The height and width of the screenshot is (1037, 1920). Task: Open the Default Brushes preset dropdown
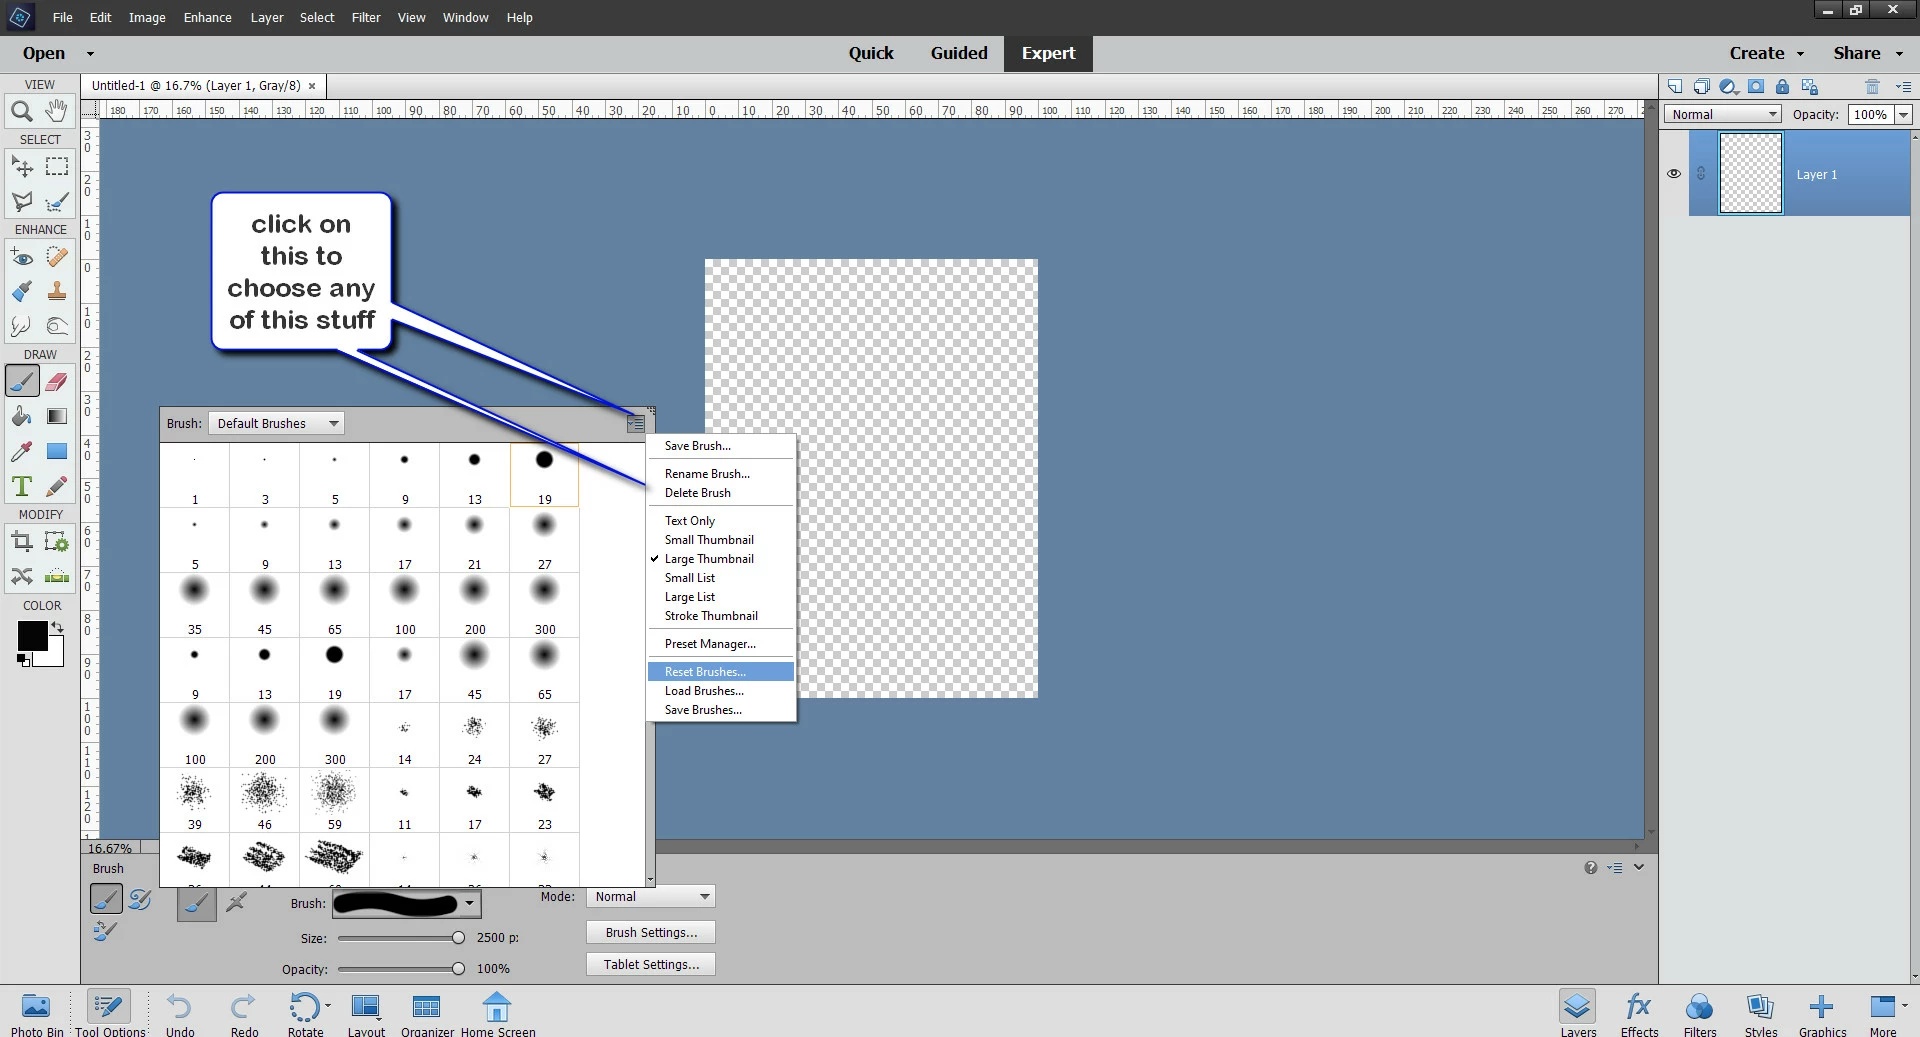coord(276,423)
